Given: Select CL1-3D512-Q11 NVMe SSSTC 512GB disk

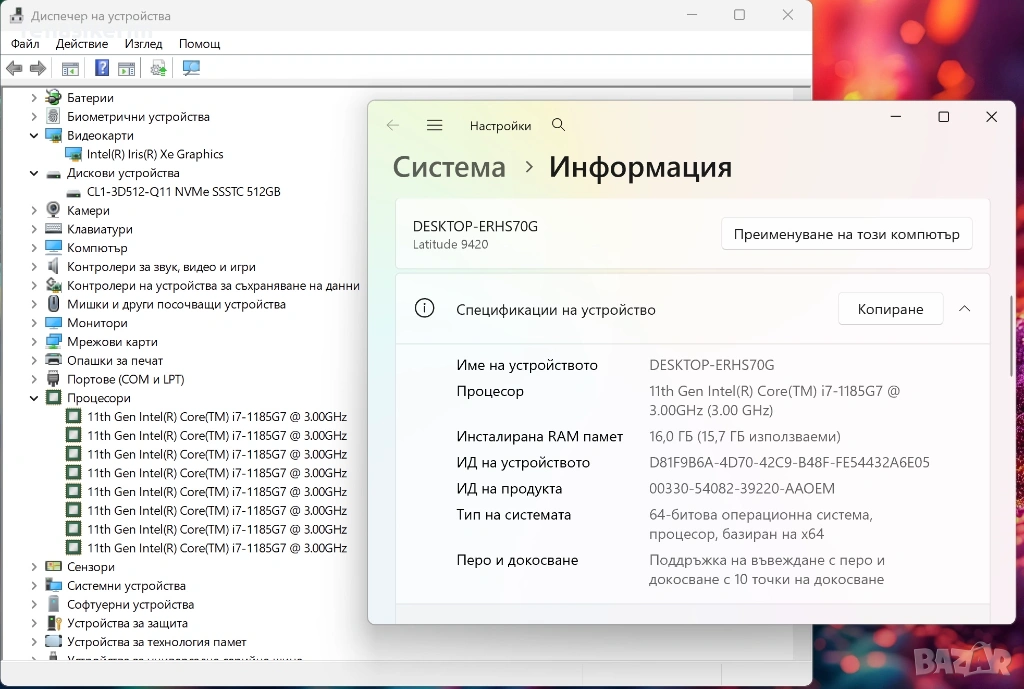Looking at the screenshot, I should coord(183,191).
